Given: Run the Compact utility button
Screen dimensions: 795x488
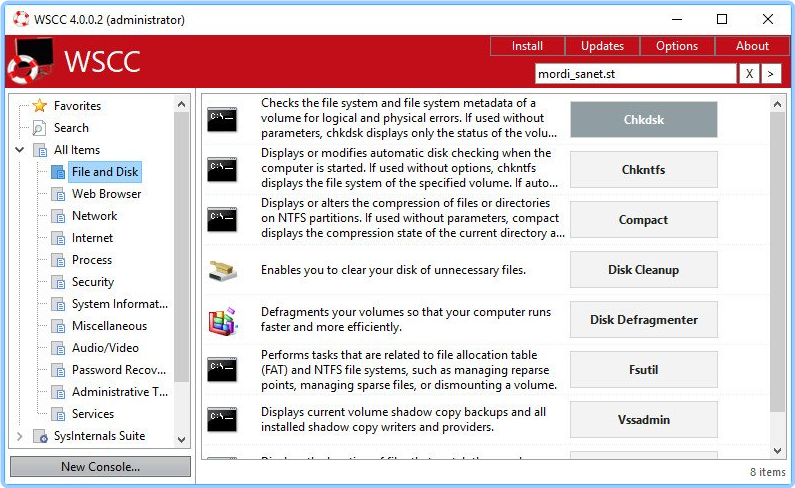Looking at the screenshot, I should pos(643,220).
